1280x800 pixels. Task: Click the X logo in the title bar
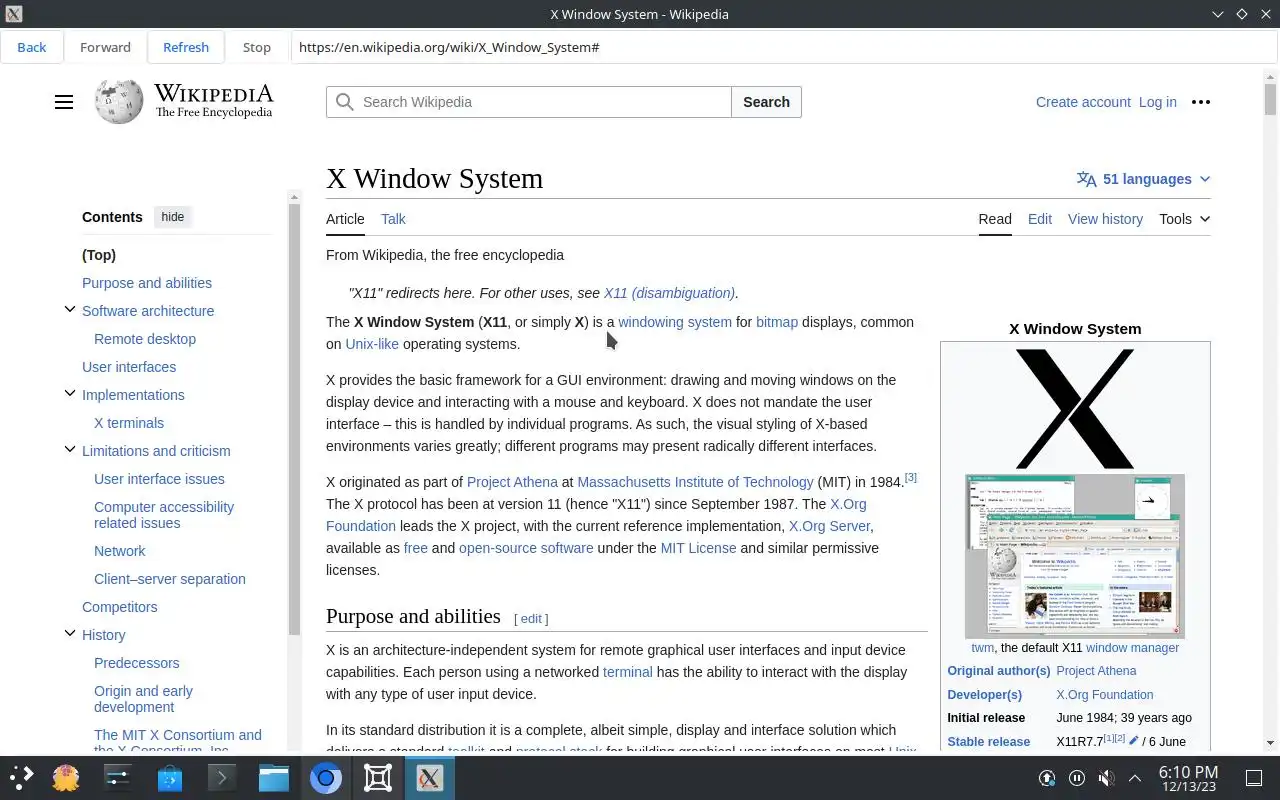14,14
